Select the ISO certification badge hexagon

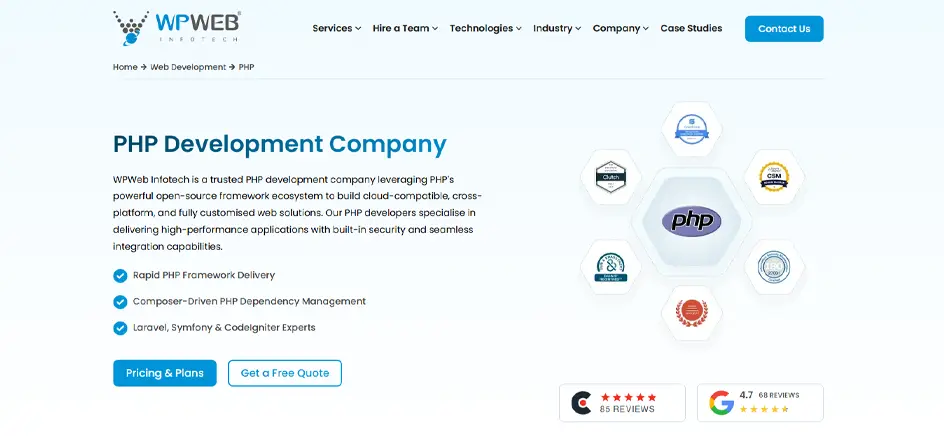point(774,267)
